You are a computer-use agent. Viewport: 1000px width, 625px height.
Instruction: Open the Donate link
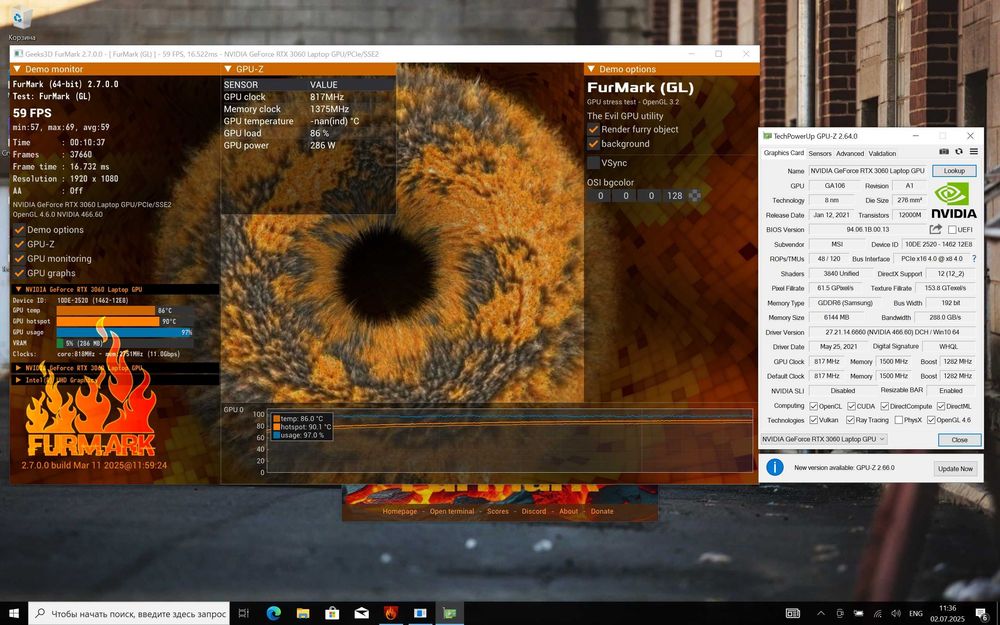(x=602, y=511)
